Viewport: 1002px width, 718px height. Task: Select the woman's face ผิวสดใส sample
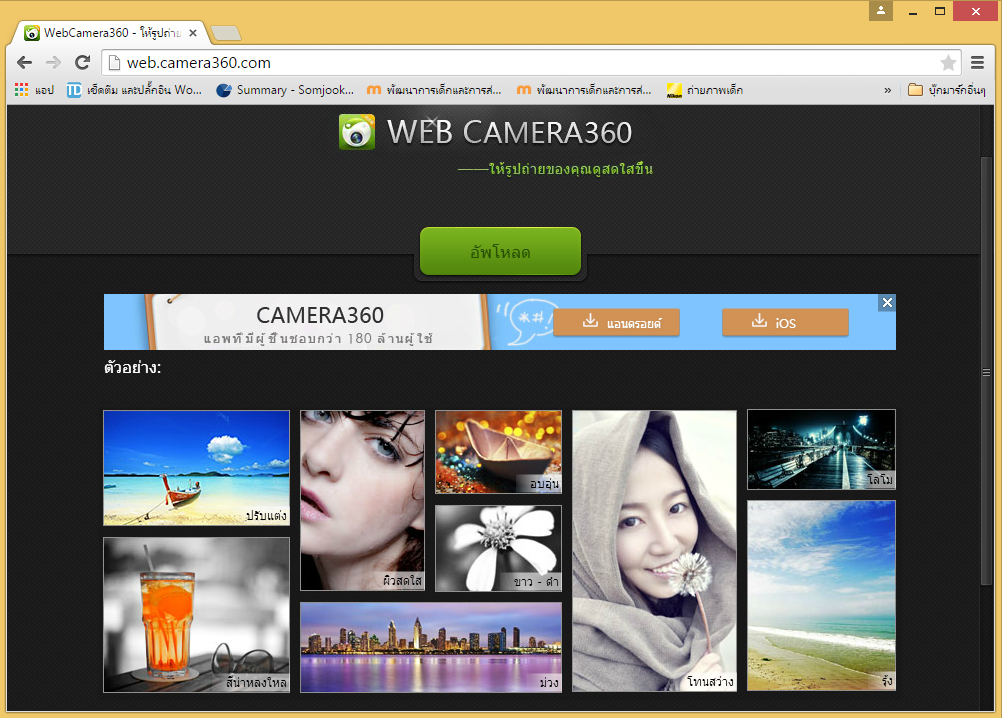(x=362, y=500)
